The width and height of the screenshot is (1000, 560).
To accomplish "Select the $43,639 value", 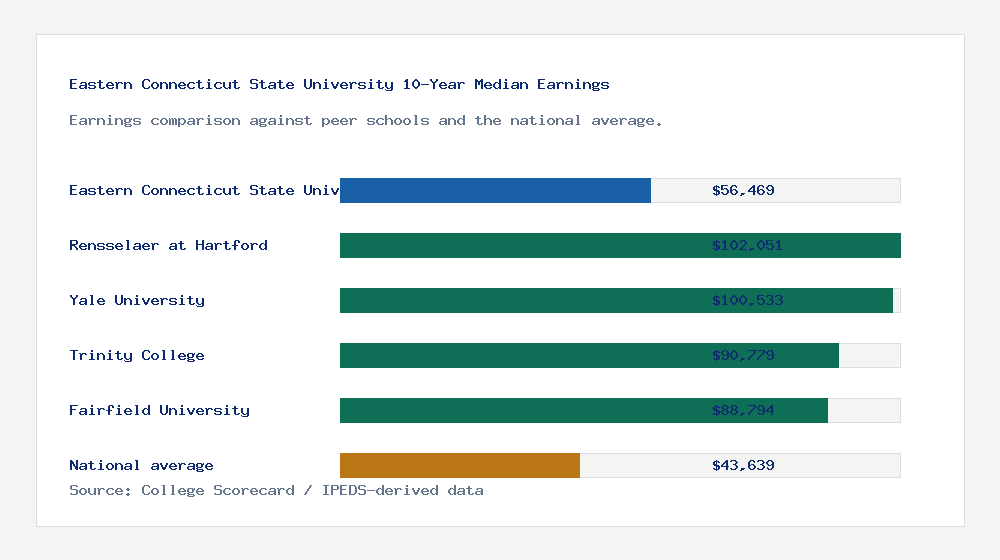I will tap(743, 466).
